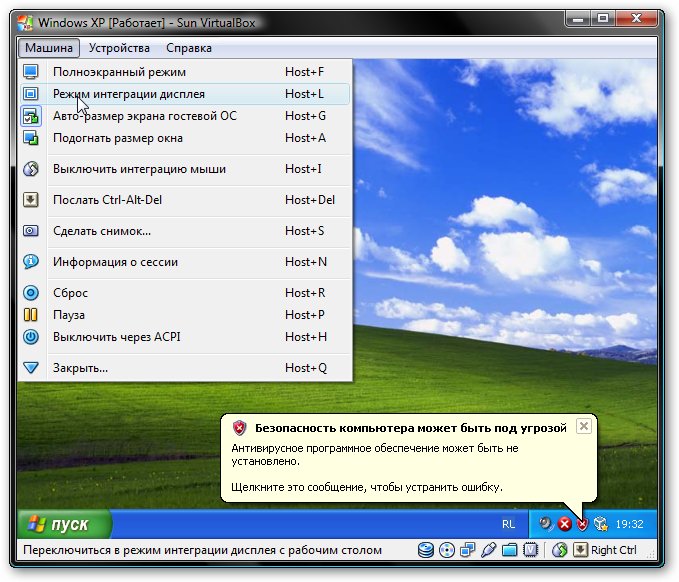The width and height of the screenshot is (679, 582).
Task: Click balloon title Безопасность компьютера может быть под угрозой
Action: click(x=411, y=428)
